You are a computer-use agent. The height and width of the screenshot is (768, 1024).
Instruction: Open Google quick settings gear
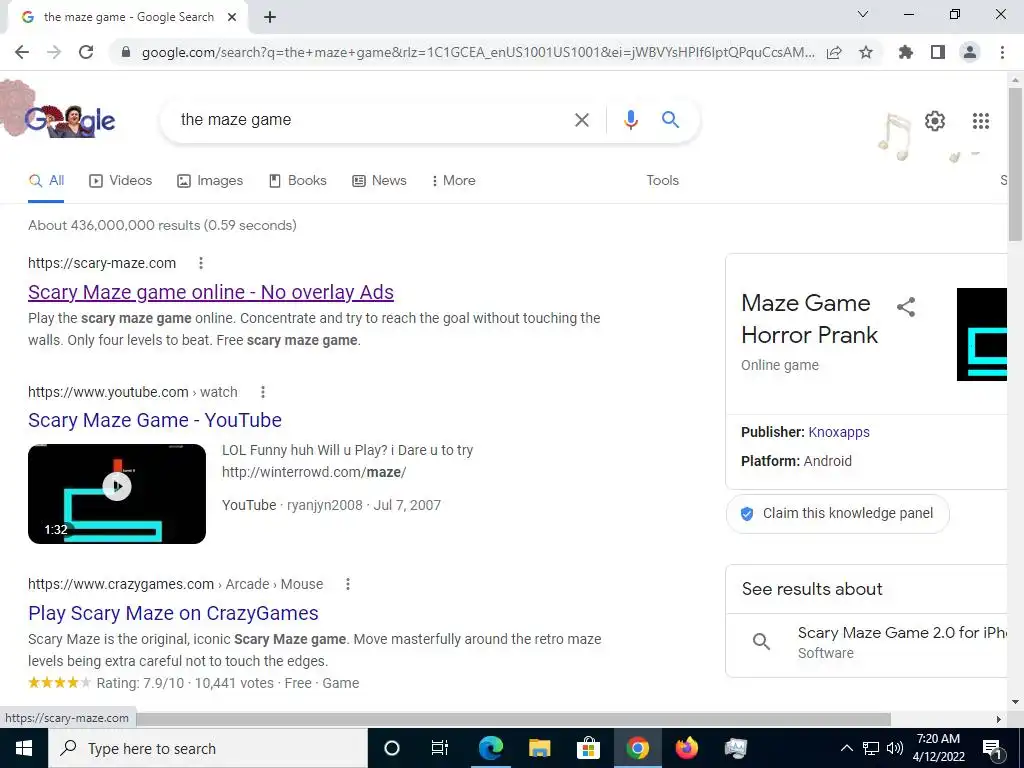935,121
